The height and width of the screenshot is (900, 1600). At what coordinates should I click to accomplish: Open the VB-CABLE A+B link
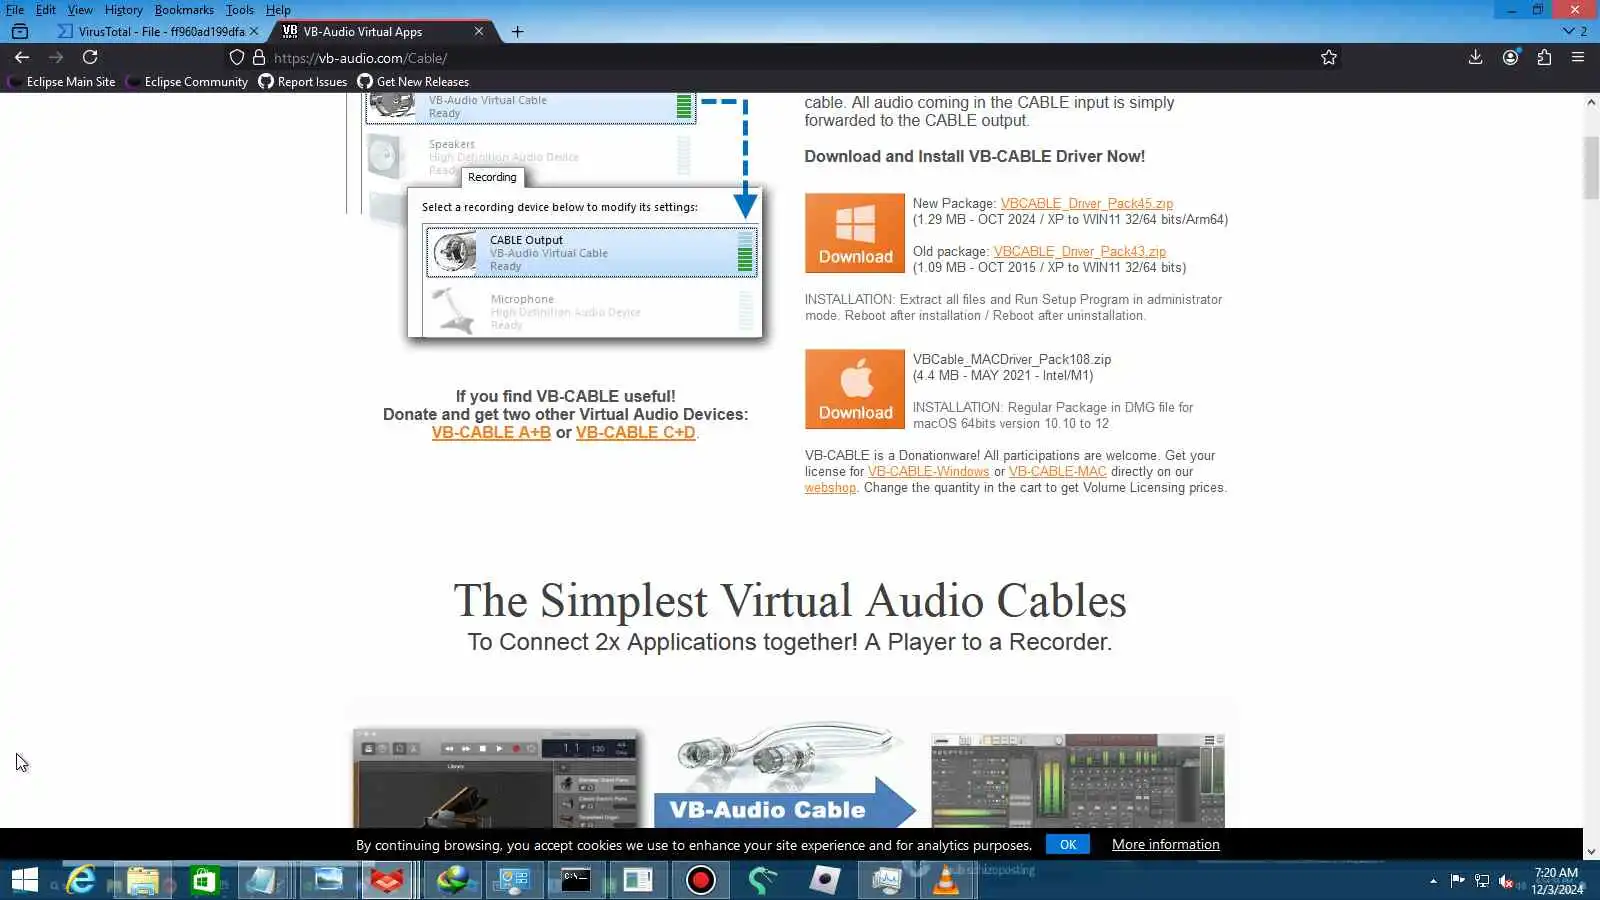(x=491, y=432)
